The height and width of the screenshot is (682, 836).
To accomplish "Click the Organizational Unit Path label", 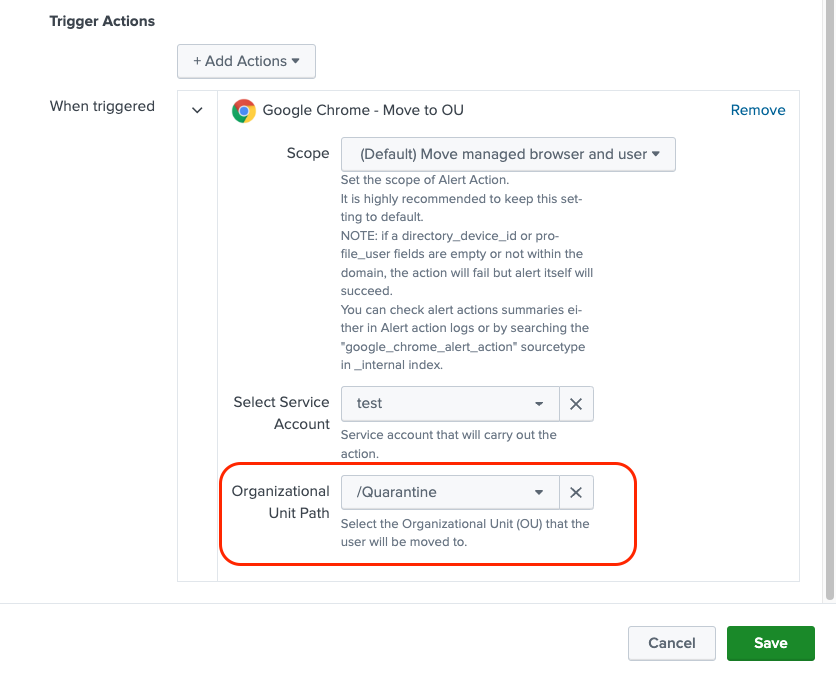I will point(280,502).
